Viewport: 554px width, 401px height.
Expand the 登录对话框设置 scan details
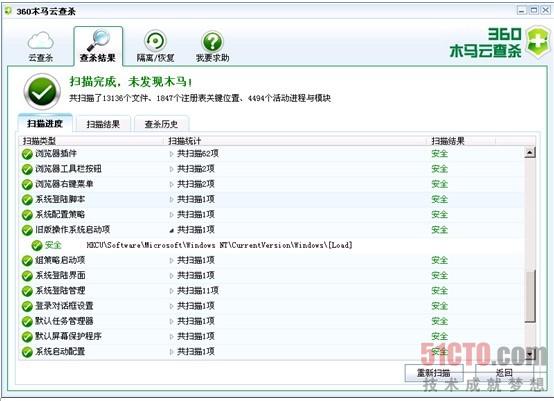[171, 306]
